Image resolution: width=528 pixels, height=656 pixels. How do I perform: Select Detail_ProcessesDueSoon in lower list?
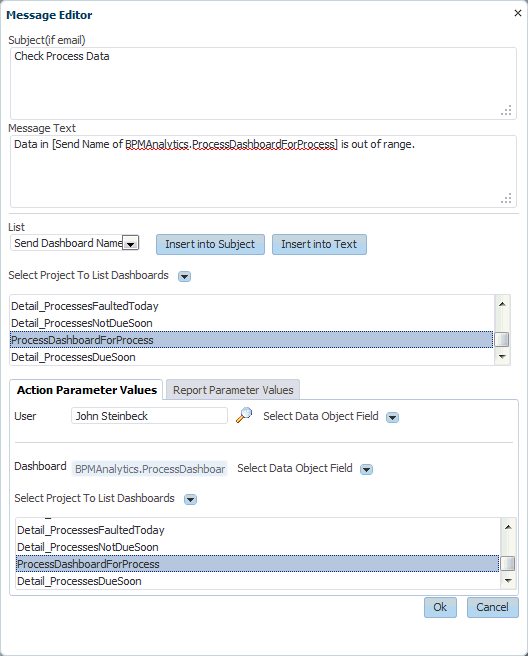tap(257, 581)
